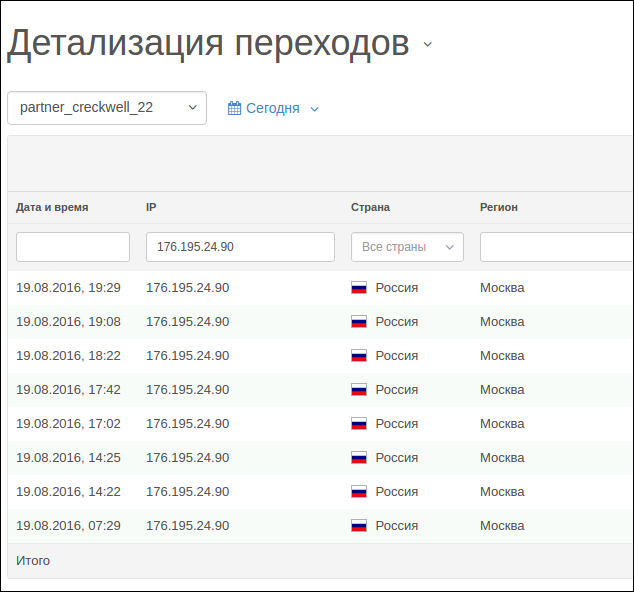Click the Russian flag in the 17:02 row
The width and height of the screenshot is (634, 592).
[x=359, y=423]
